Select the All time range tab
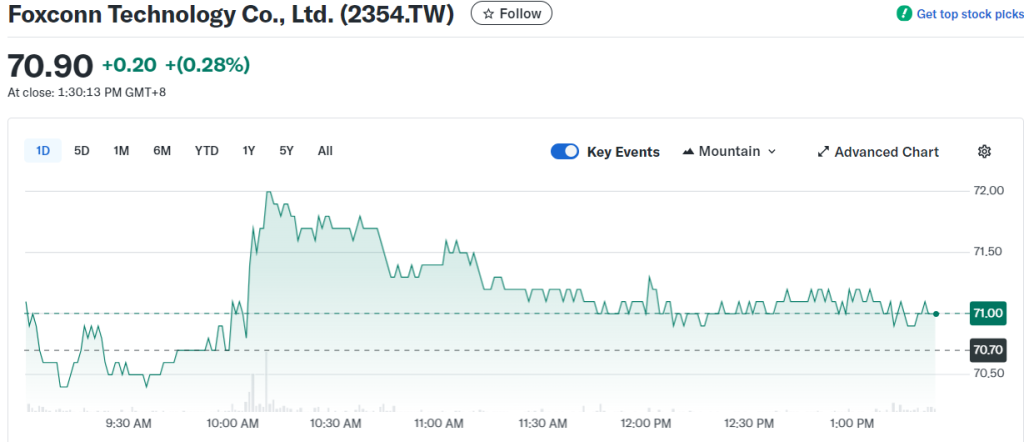The image size is (1024, 442). (x=325, y=151)
